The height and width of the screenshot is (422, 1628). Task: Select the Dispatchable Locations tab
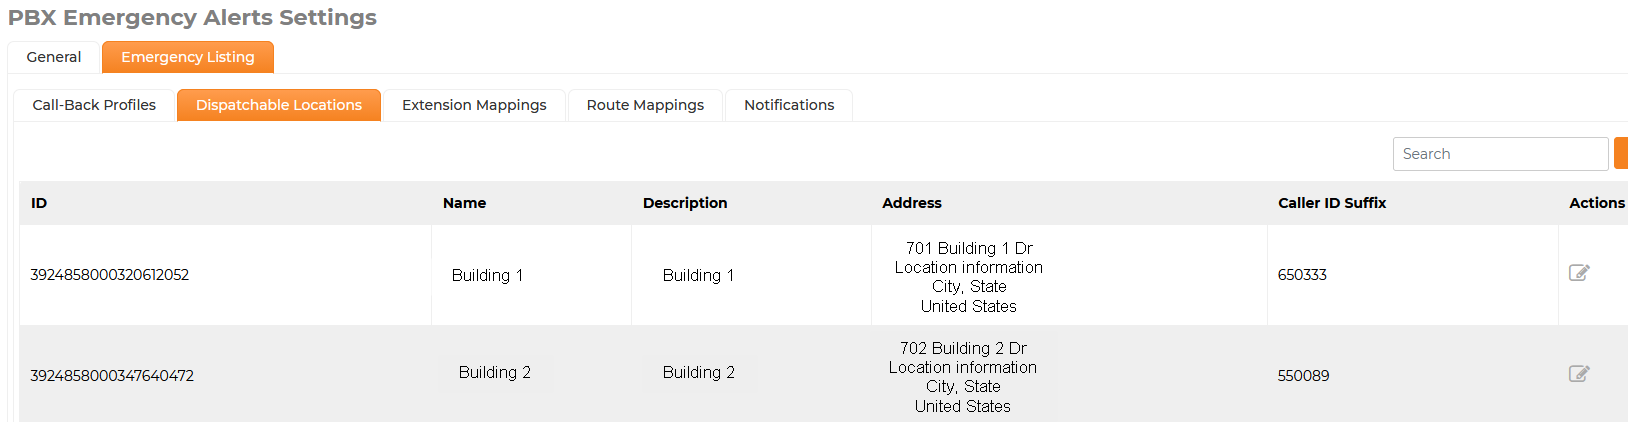coord(279,105)
